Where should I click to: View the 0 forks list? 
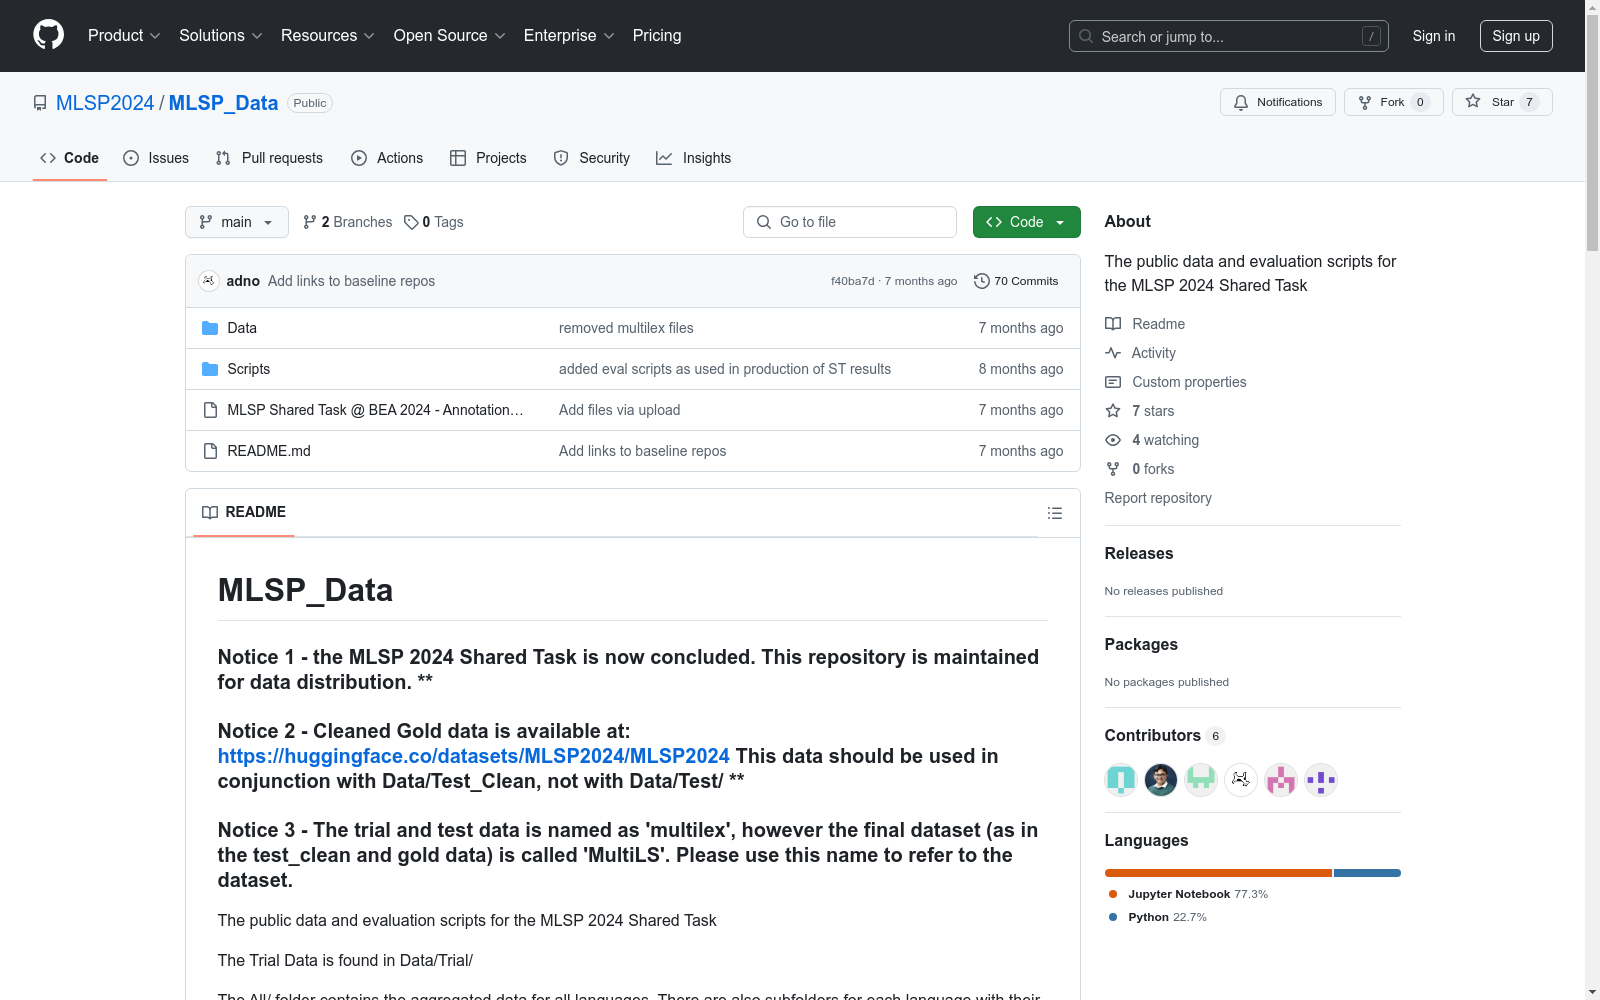click(x=1153, y=469)
